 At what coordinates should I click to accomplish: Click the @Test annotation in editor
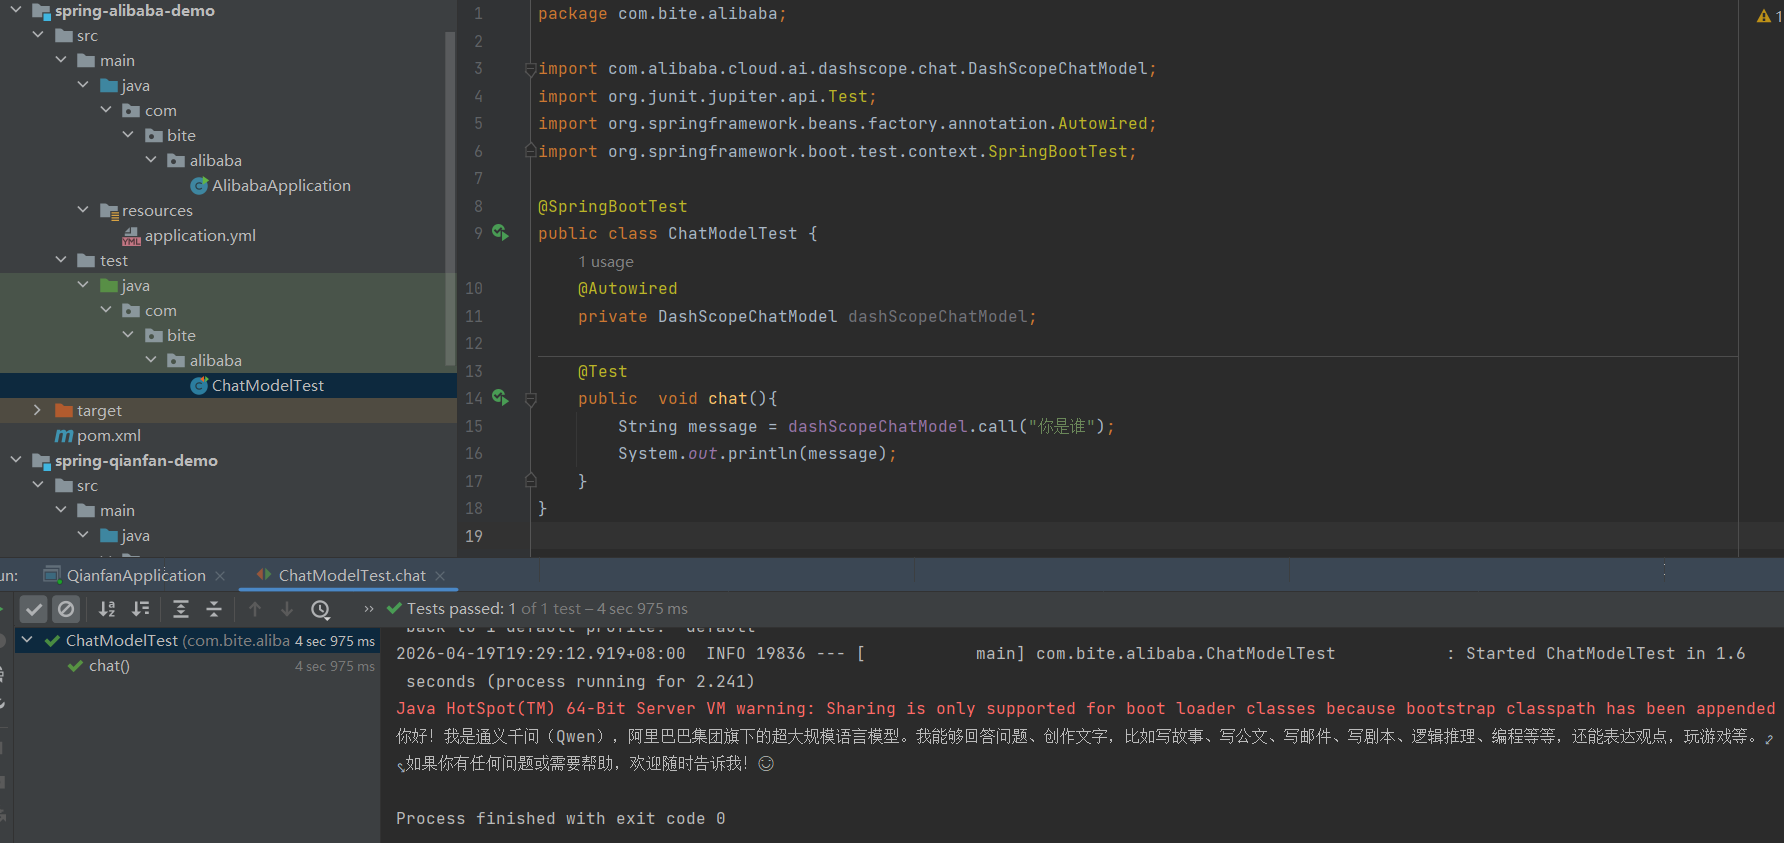(603, 372)
